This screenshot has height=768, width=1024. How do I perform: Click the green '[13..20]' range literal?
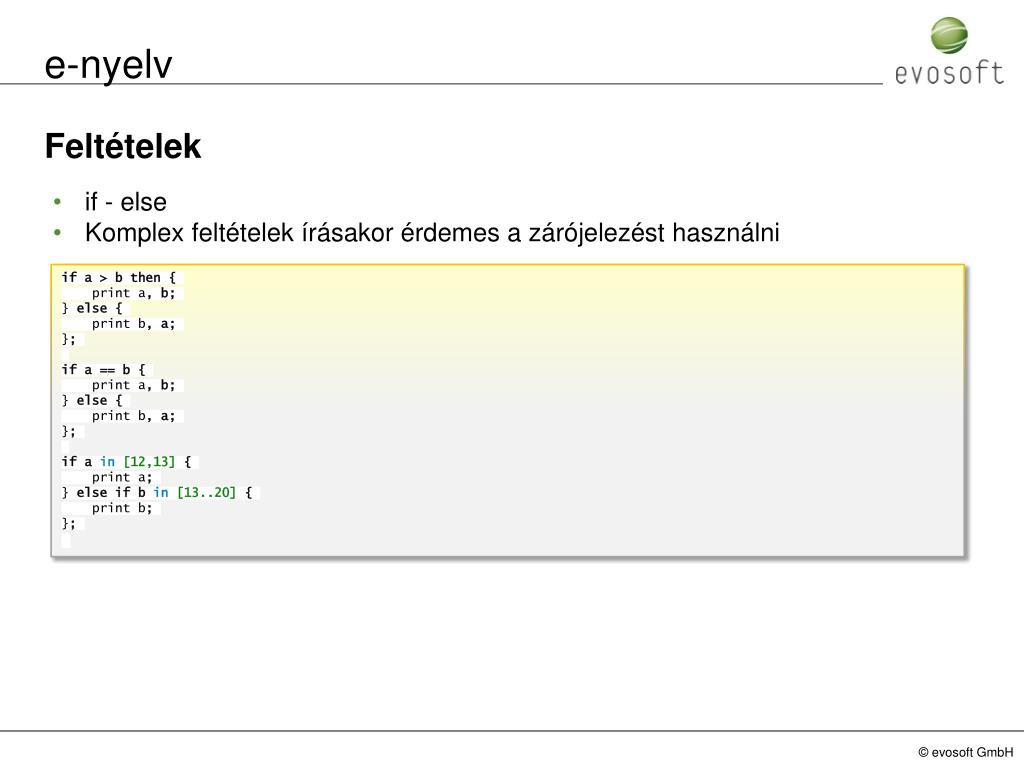click(x=206, y=492)
